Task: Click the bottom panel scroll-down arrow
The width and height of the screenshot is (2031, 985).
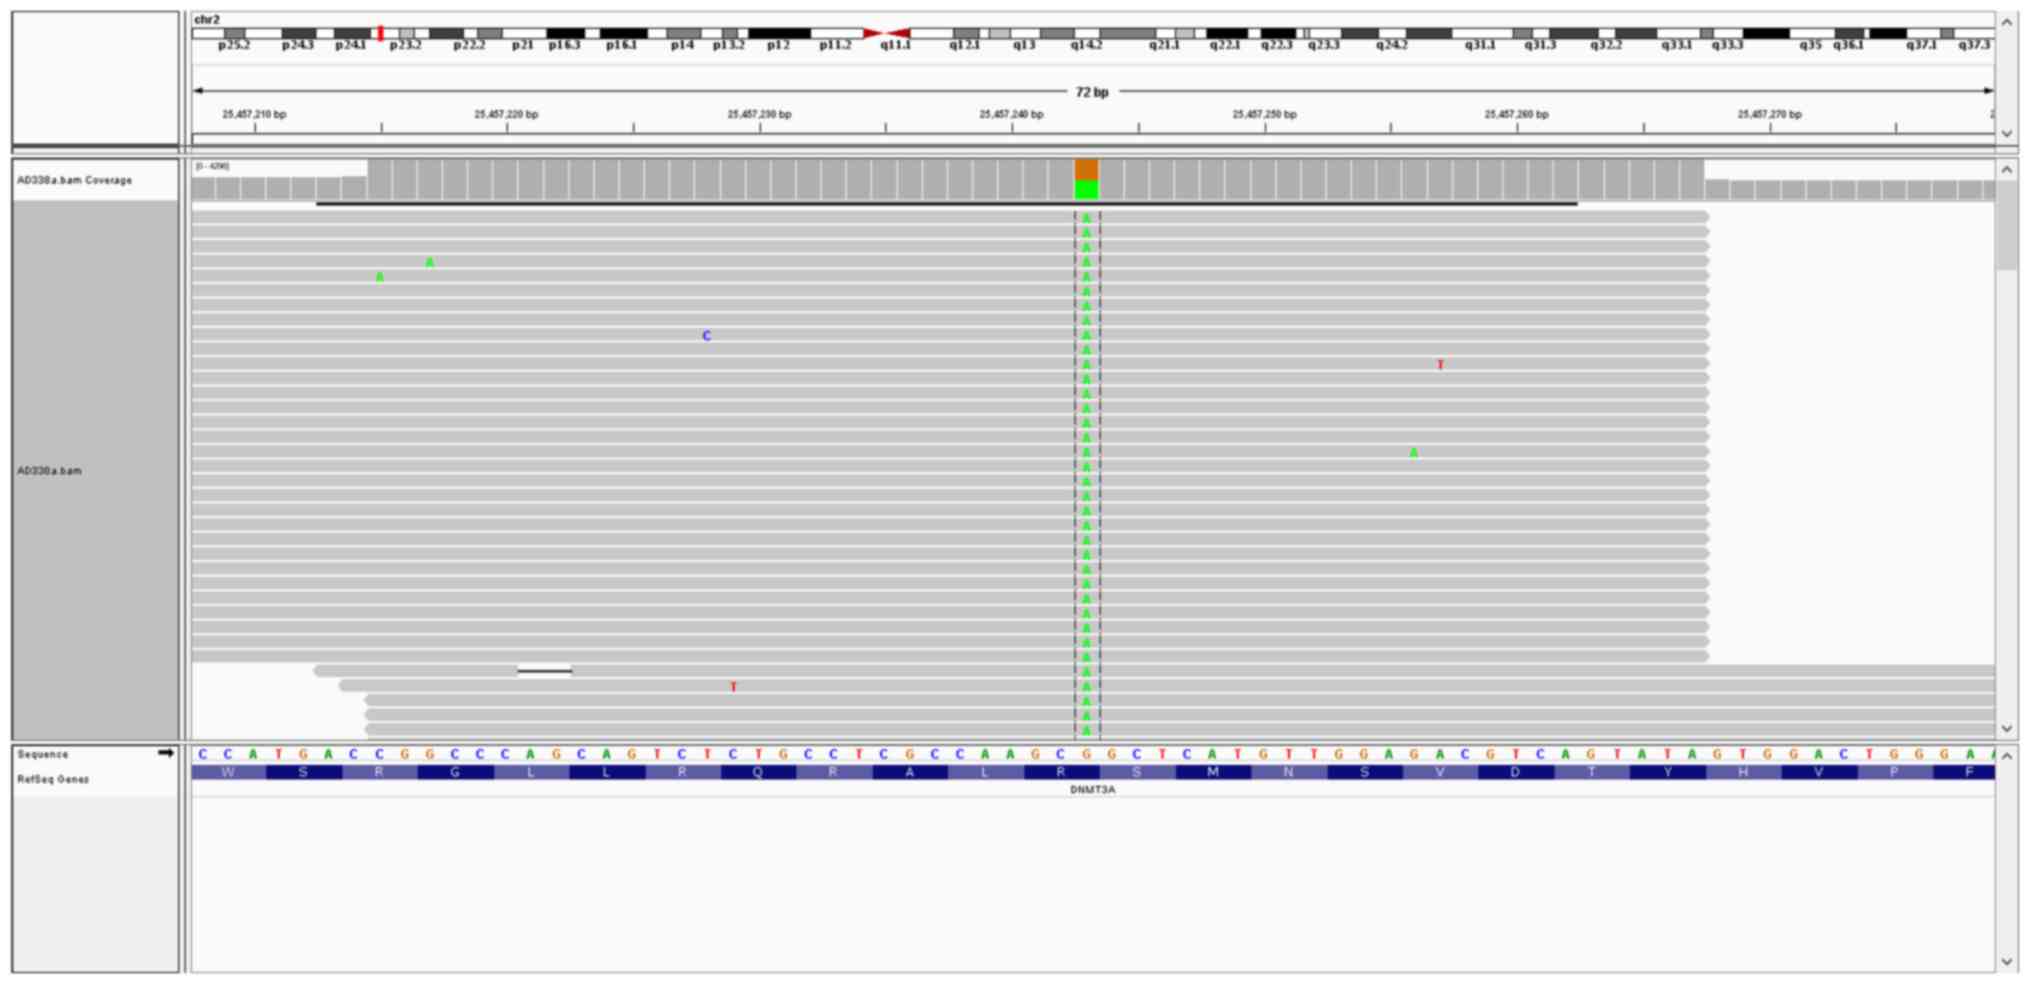Action: pos(2006,961)
